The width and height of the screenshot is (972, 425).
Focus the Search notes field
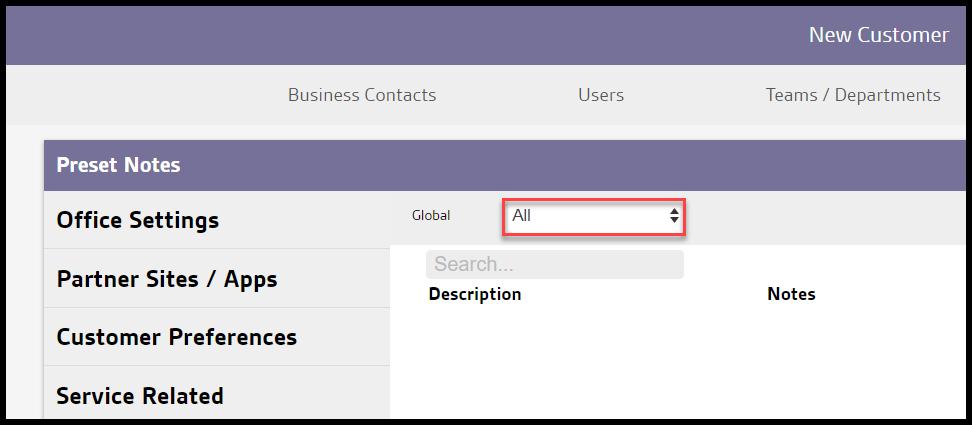click(x=554, y=264)
